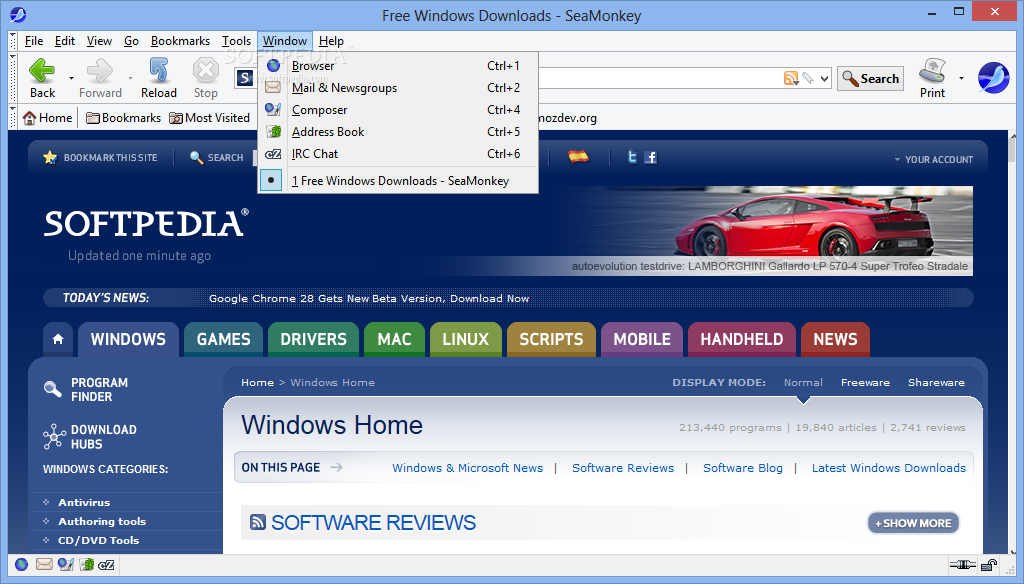Click the security padlock status icon
This screenshot has width=1024, height=584.
click(x=989, y=565)
